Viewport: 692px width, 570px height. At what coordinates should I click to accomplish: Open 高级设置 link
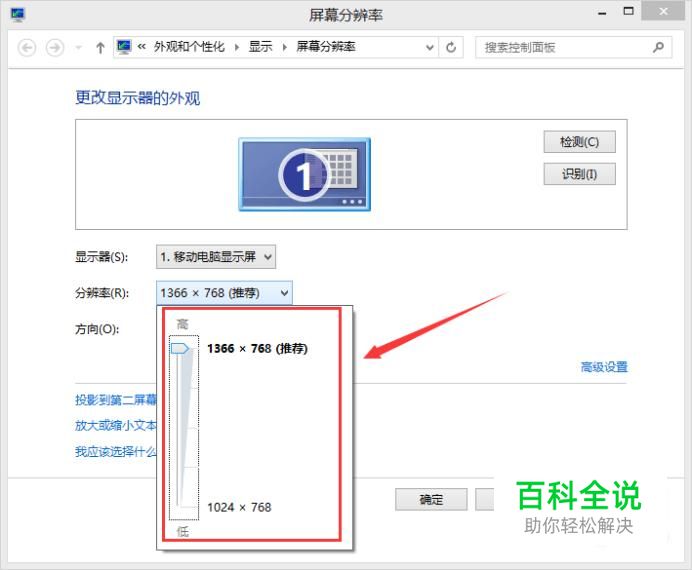(x=604, y=367)
